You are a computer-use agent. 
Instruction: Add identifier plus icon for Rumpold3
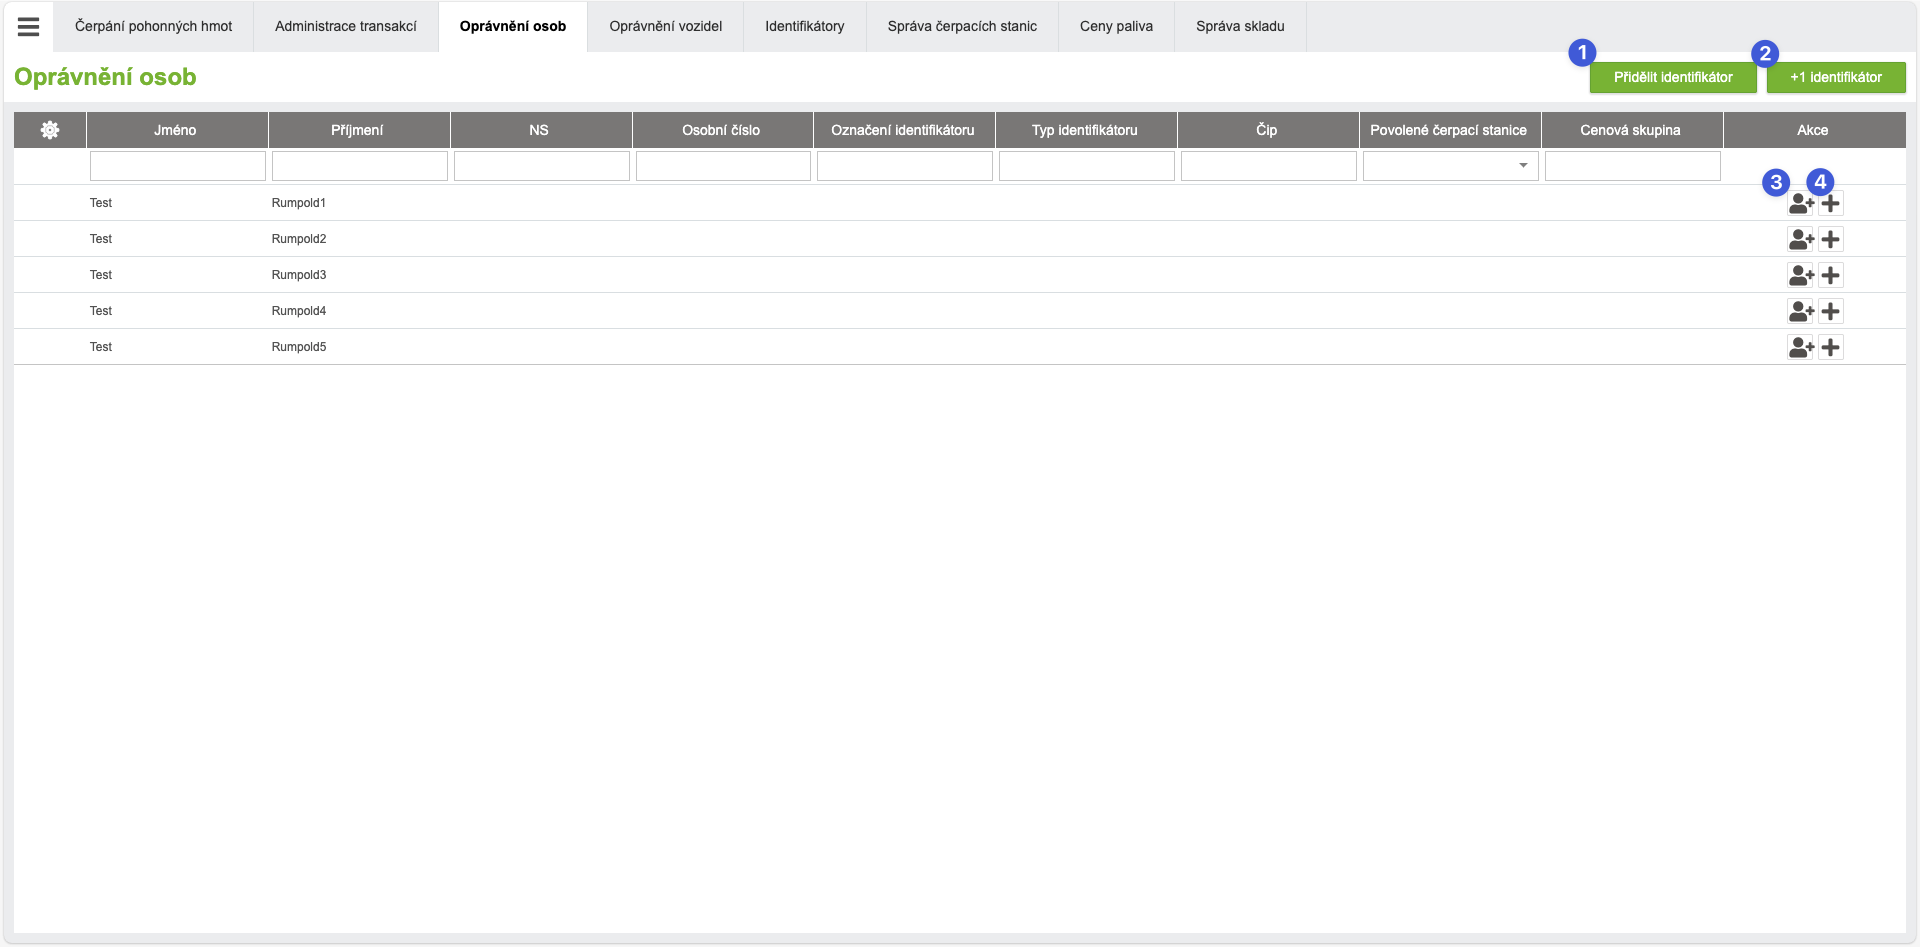(1831, 275)
